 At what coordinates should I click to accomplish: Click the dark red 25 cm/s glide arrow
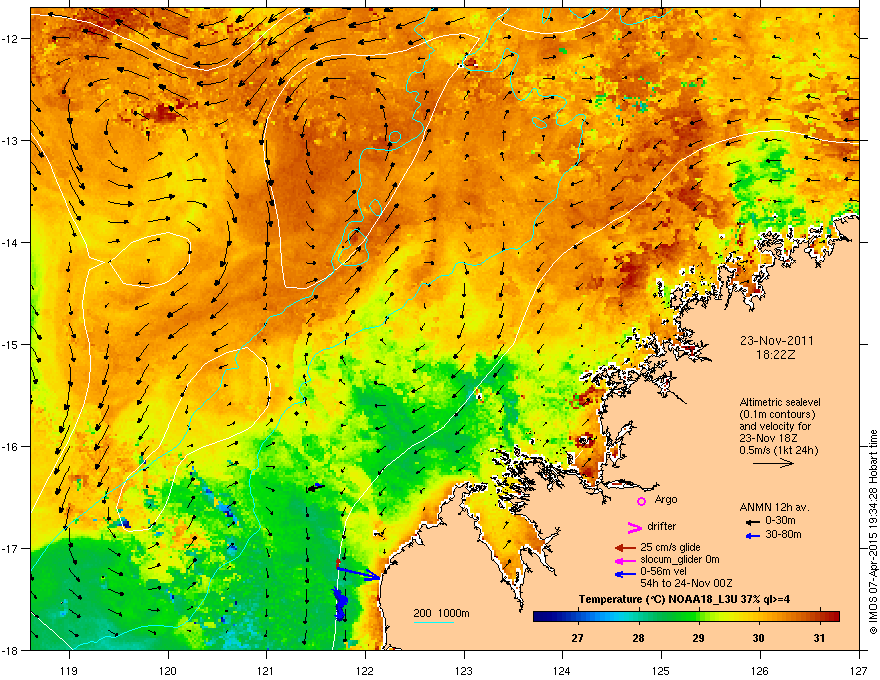pos(625,548)
